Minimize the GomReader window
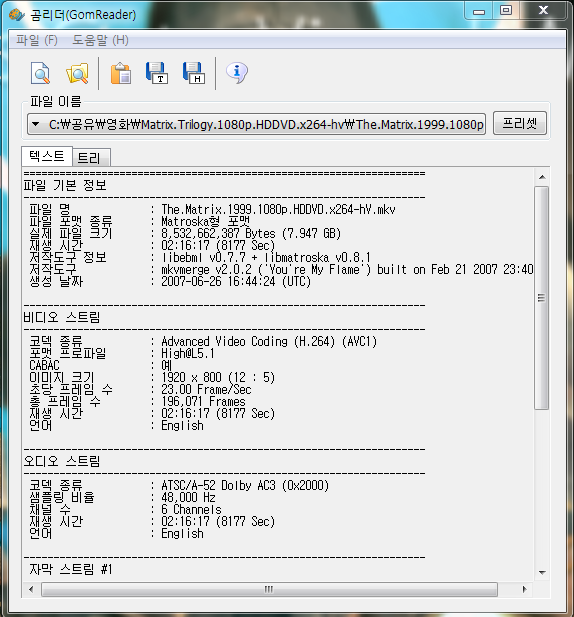 pos(479,11)
